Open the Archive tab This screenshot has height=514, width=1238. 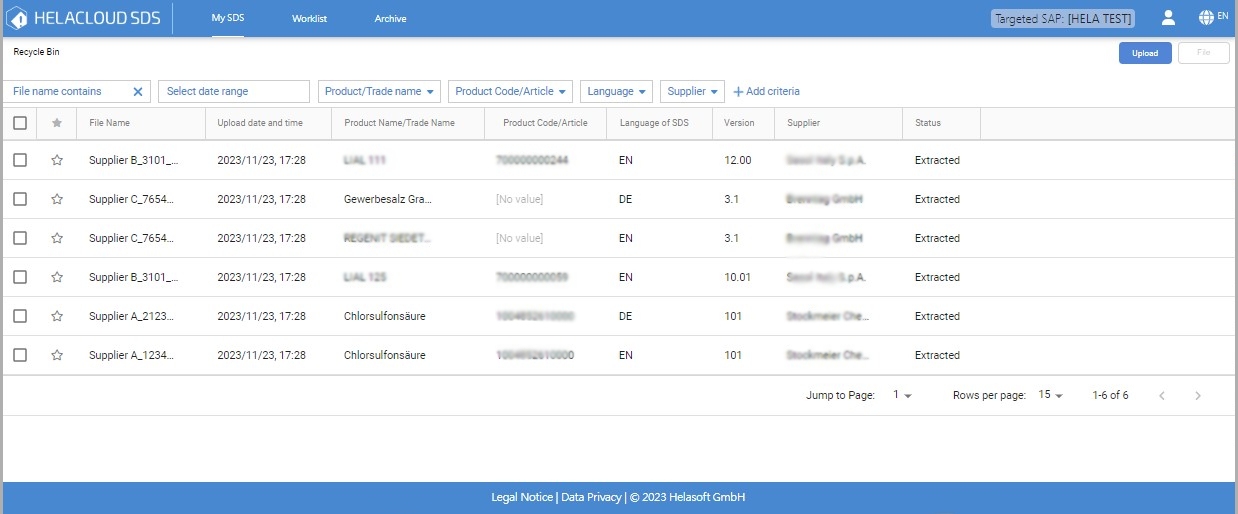click(390, 19)
